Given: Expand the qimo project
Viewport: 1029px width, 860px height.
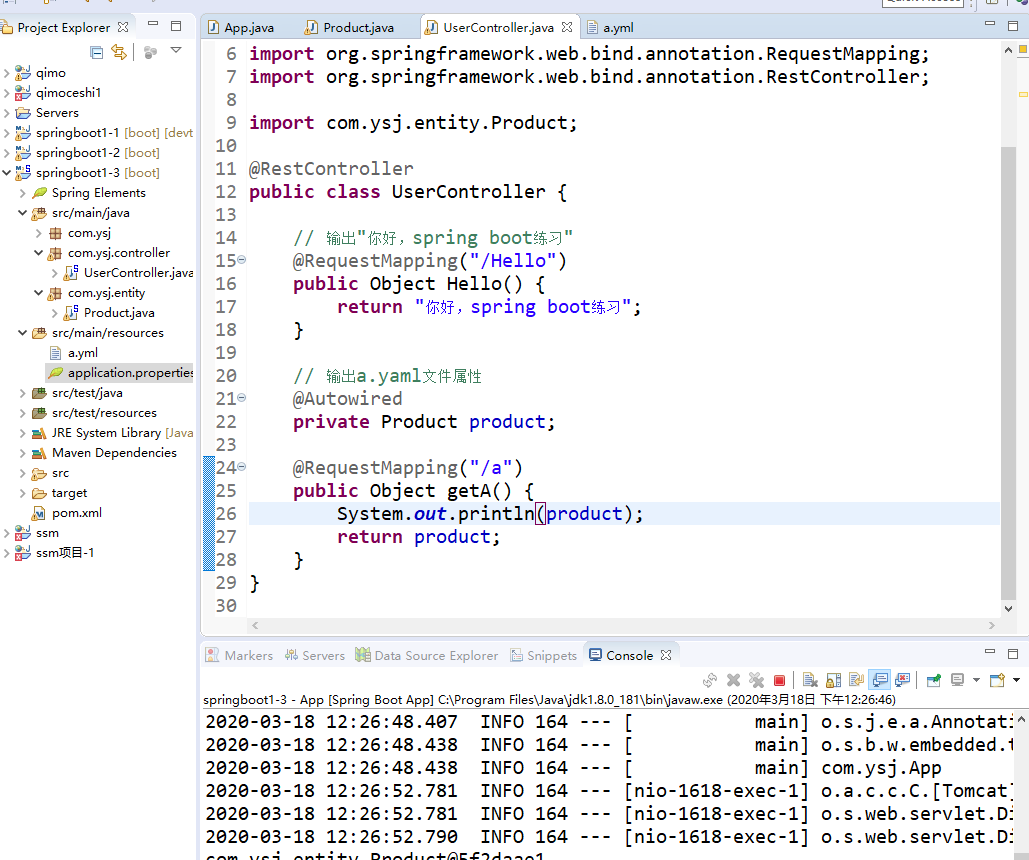Looking at the screenshot, I should (7, 73).
